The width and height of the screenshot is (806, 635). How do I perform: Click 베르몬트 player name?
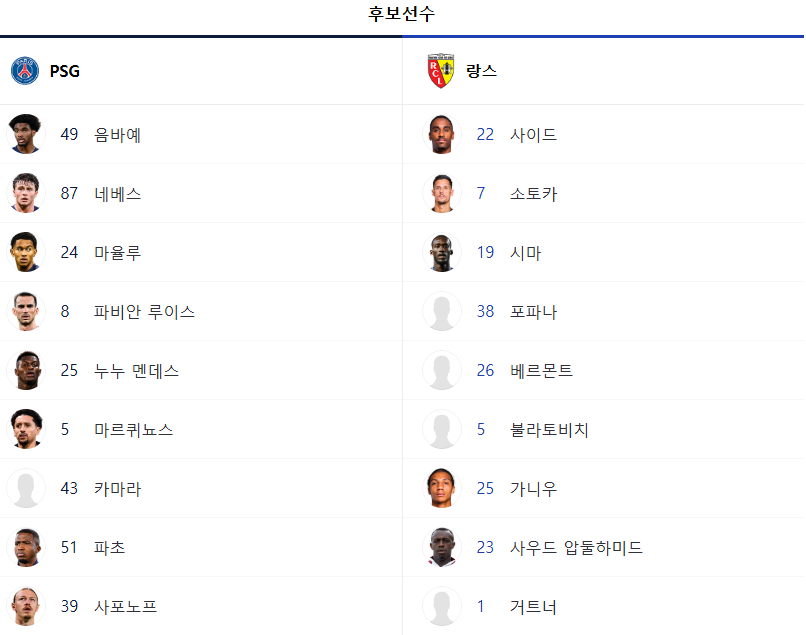541,371
